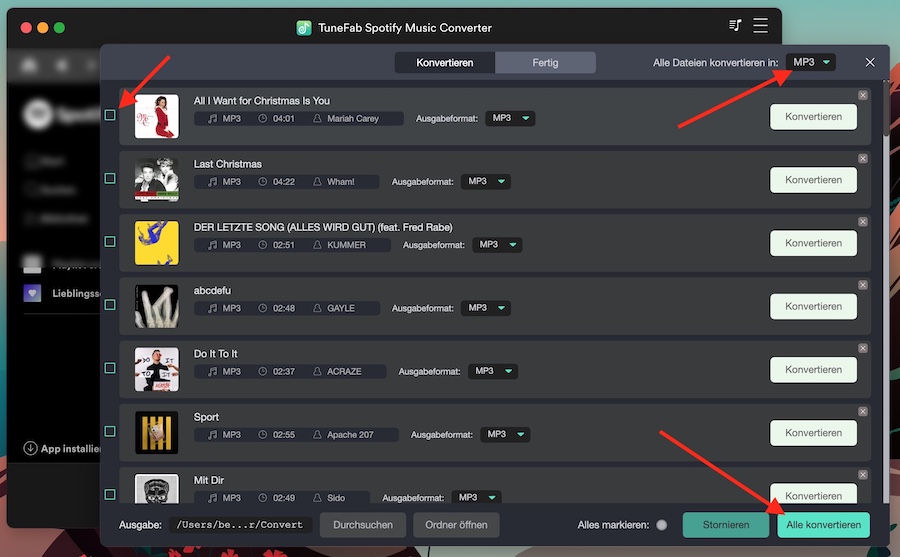This screenshot has height=557, width=900.
Task: Click the output path field /Users/be...r/Convert
Action: [240, 525]
